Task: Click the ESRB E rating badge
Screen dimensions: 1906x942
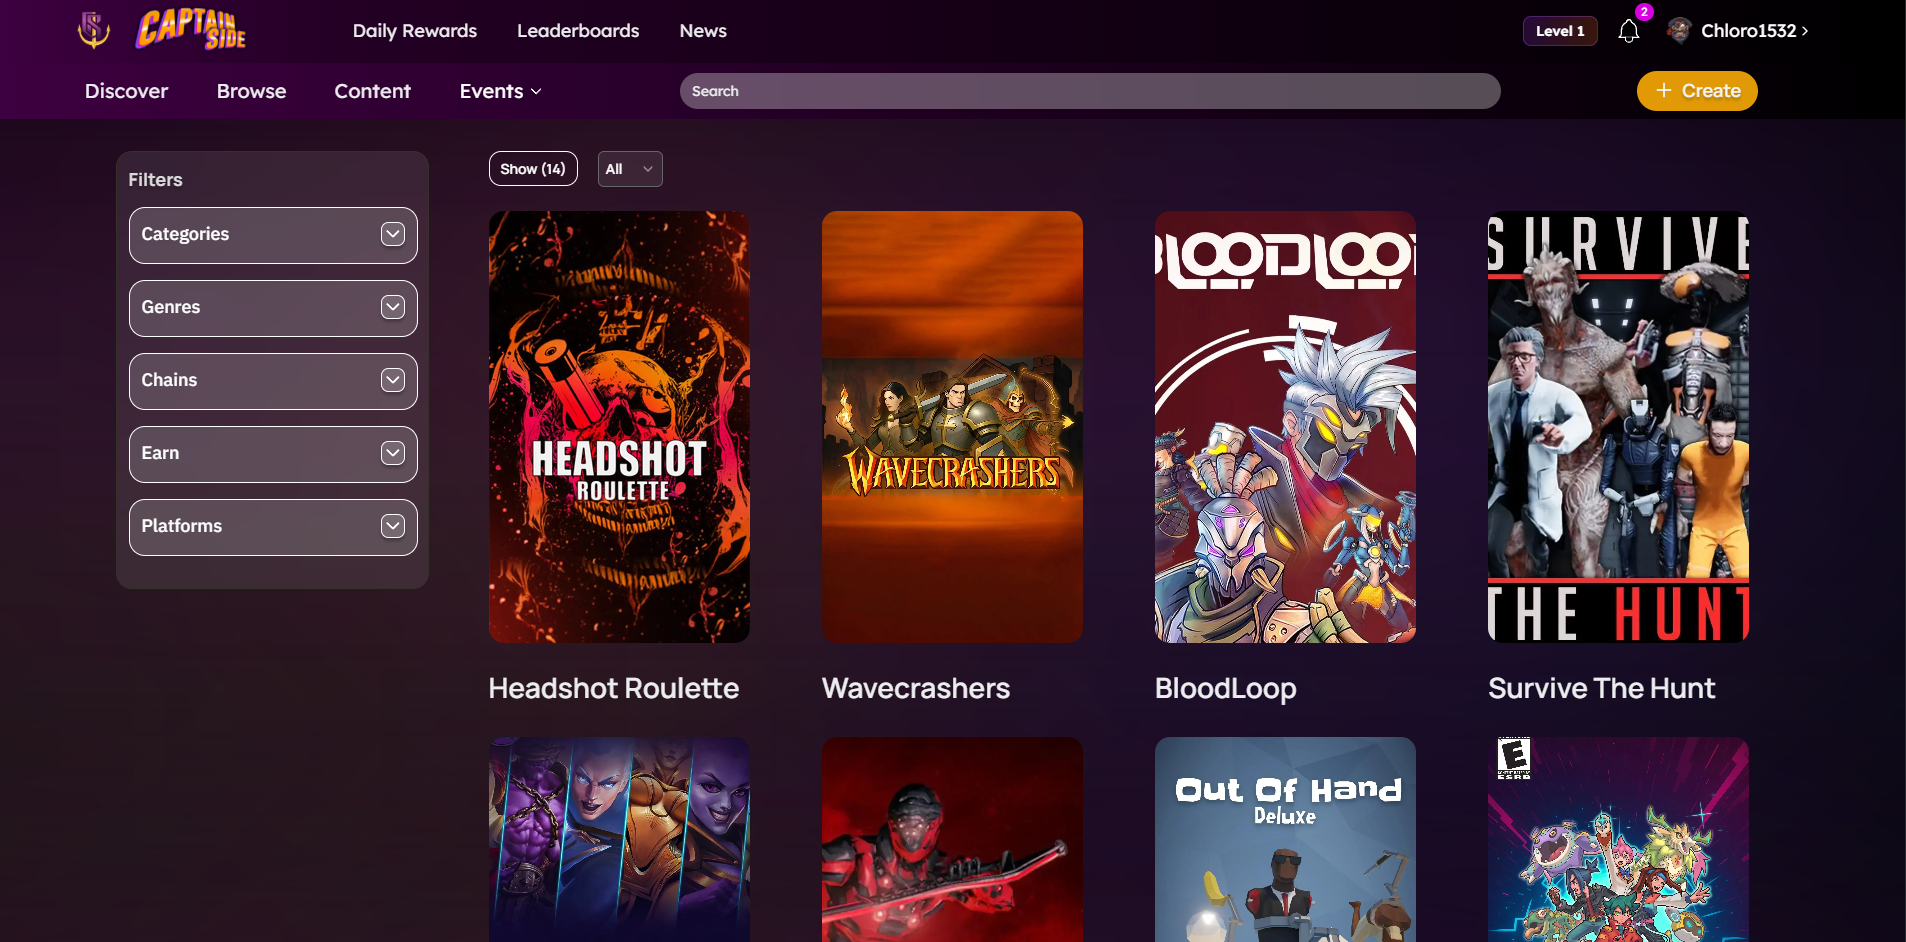Action: tap(1514, 758)
